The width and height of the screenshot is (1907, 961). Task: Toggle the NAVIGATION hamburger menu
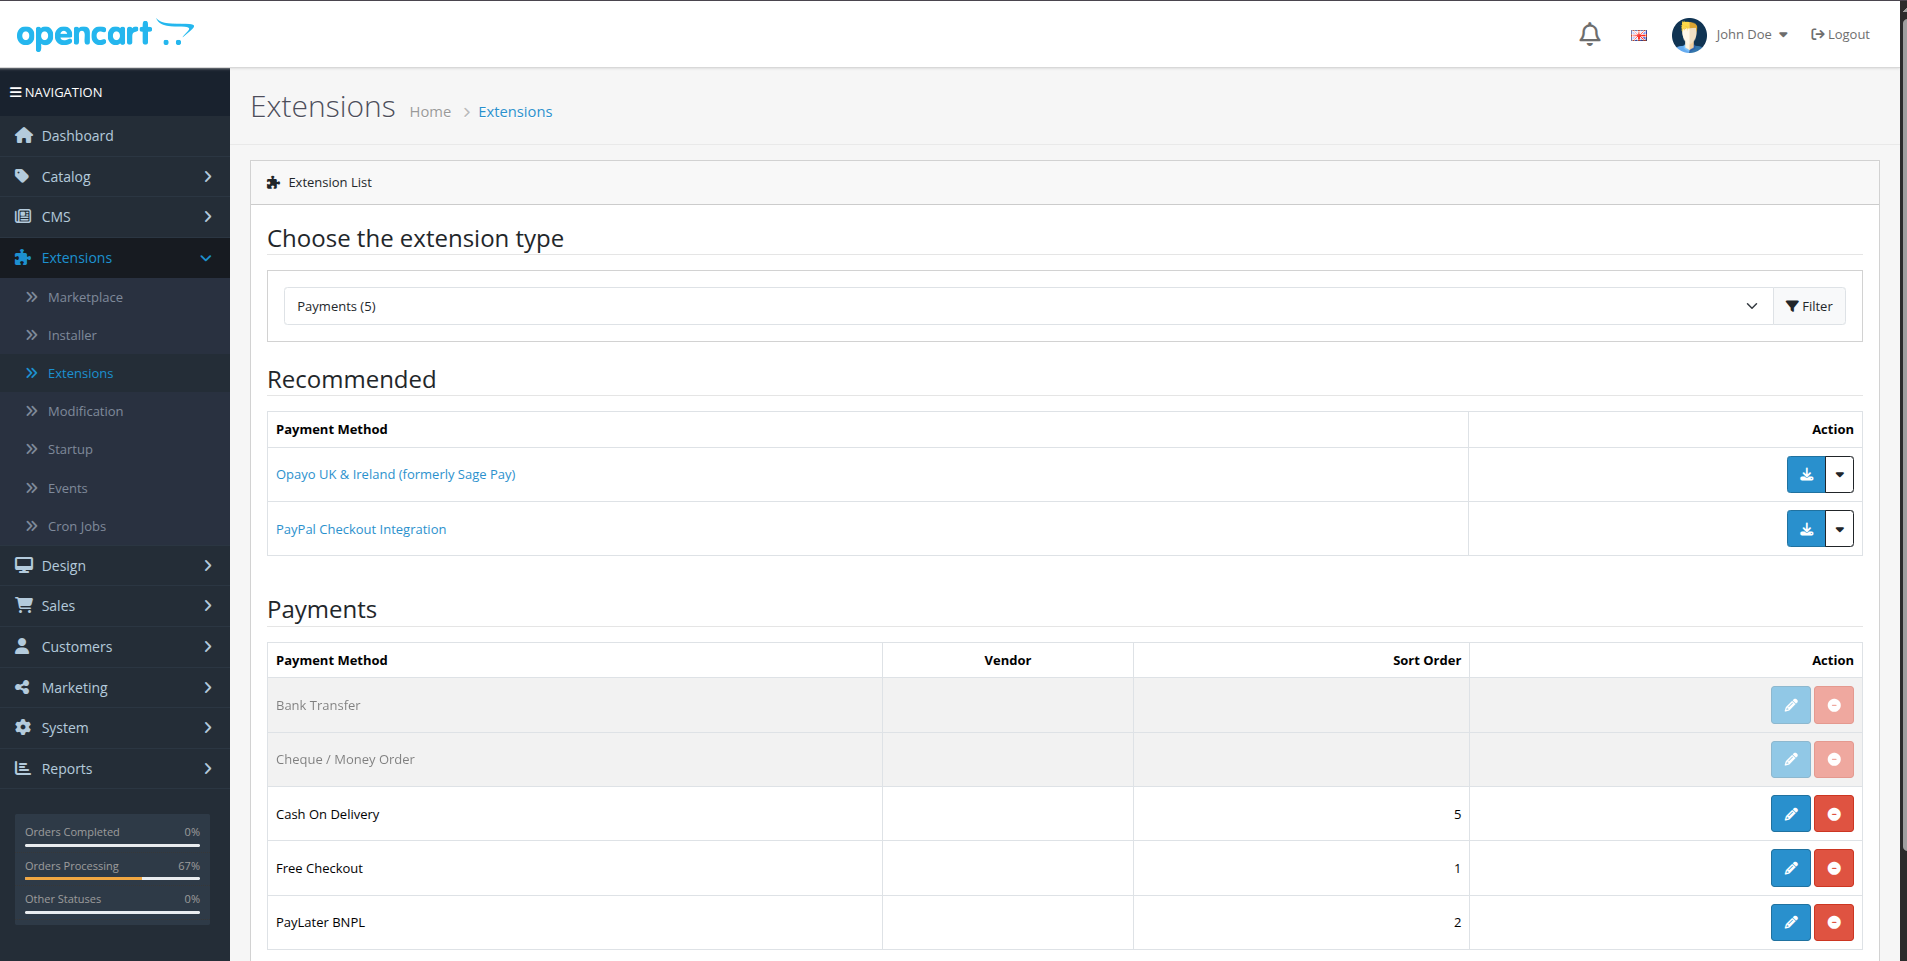16,92
